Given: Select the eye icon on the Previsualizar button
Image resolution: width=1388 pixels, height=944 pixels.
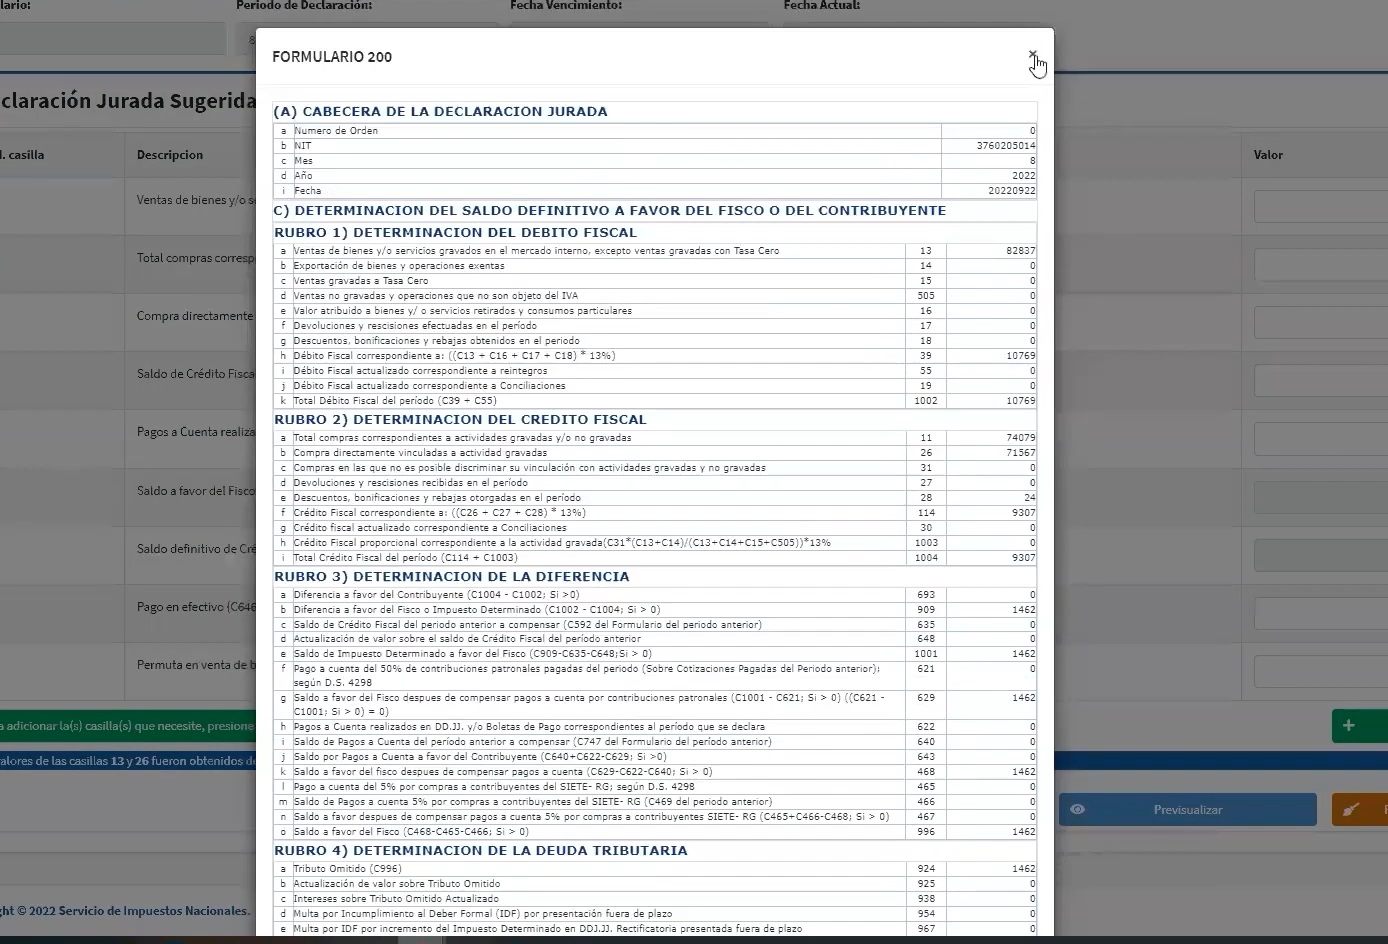Looking at the screenshot, I should (x=1078, y=810).
